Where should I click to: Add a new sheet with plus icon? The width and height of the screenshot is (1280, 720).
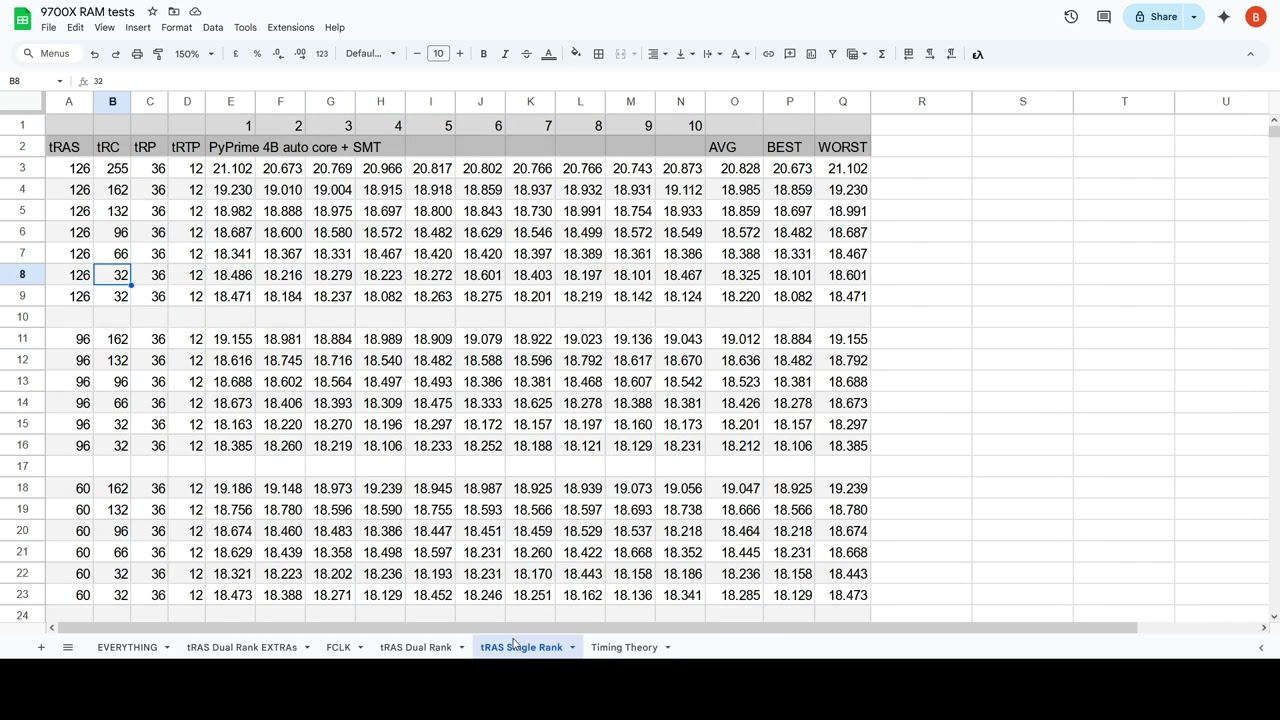pos(41,648)
